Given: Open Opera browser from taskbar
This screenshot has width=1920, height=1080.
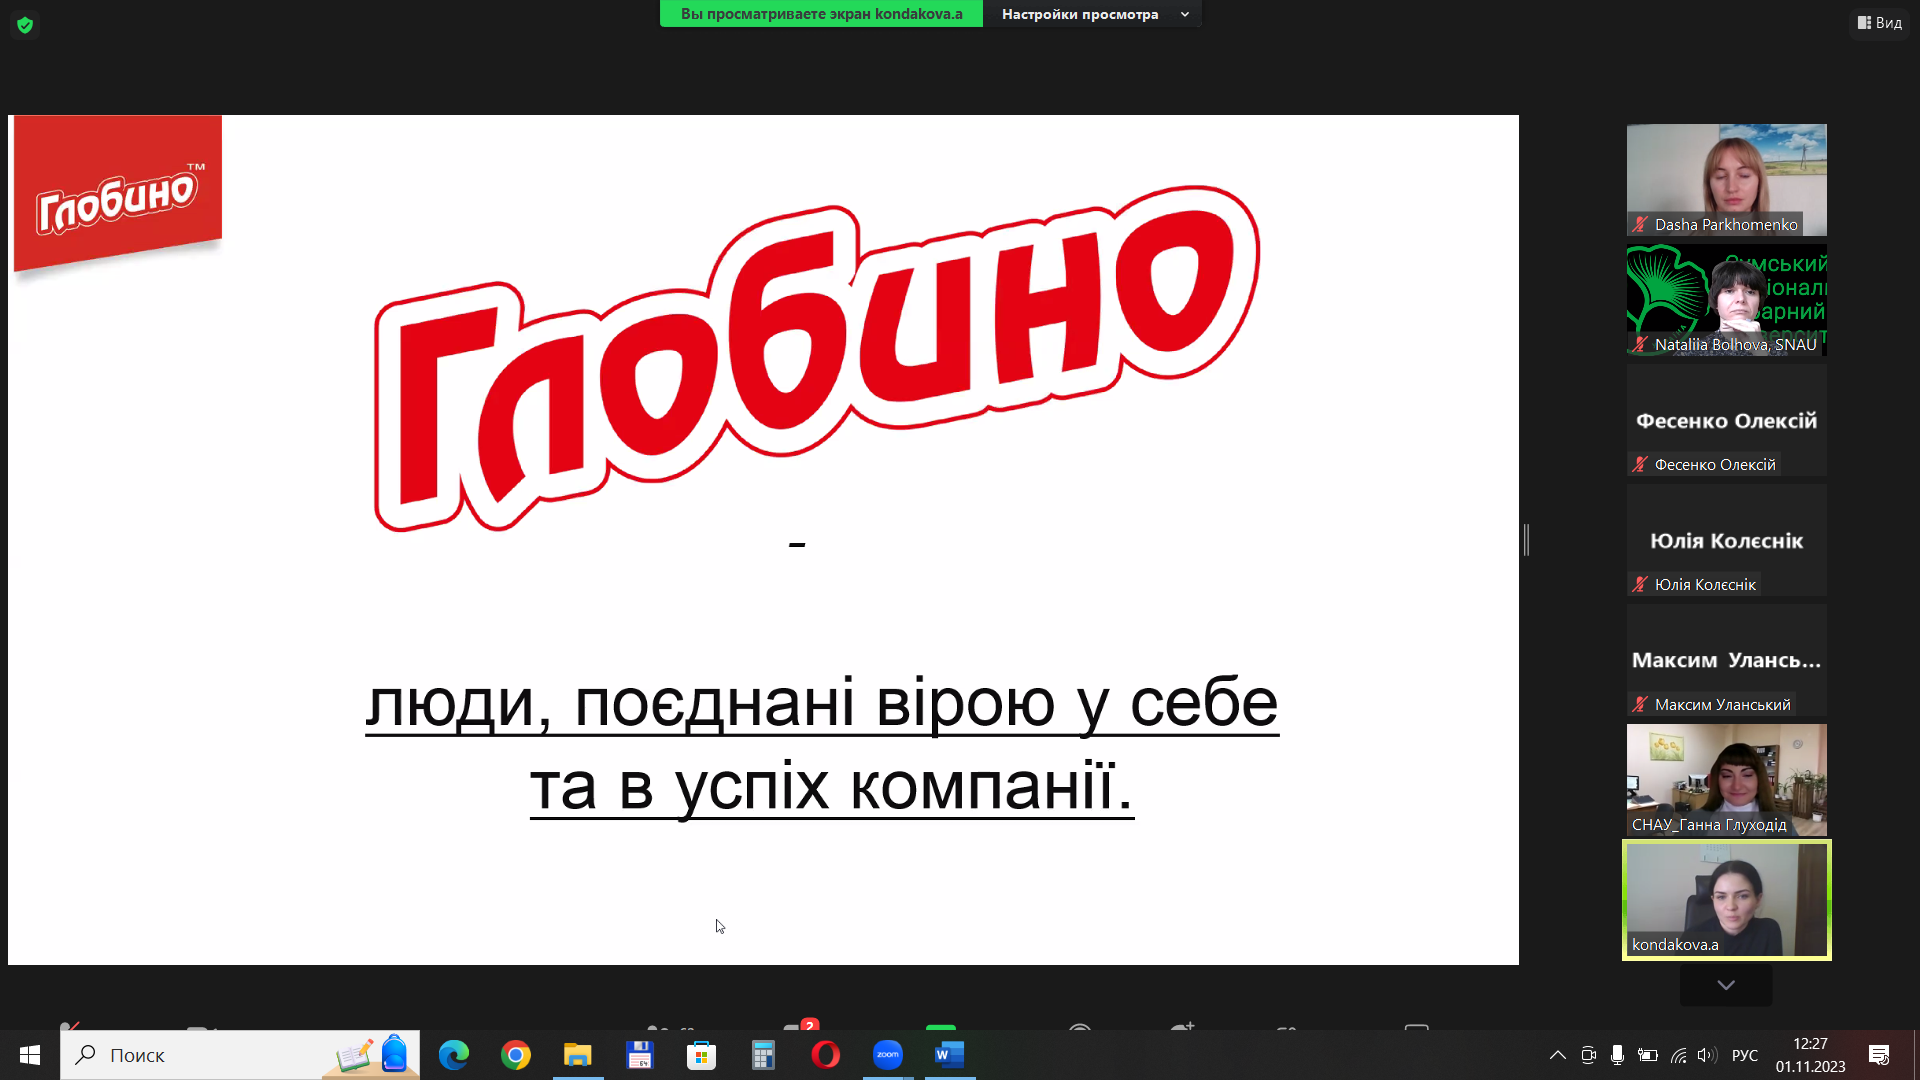Looking at the screenshot, I should 826,1055.
